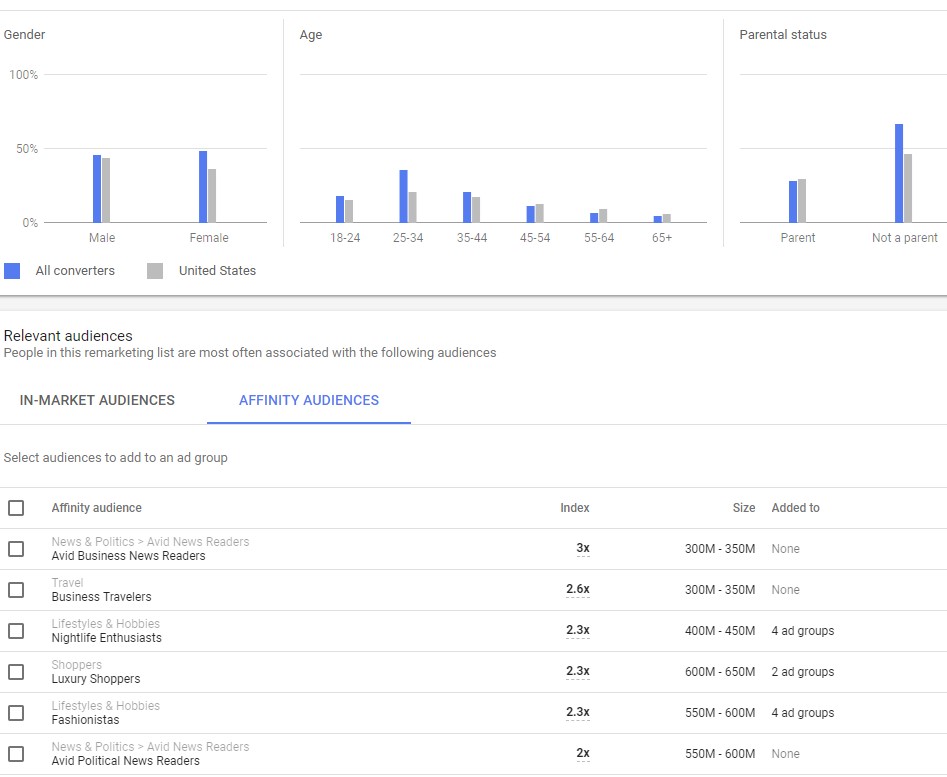Click the Avid Business News Readers name
This screenshot has height=777, width=947.
pyautogui.click(x=128, y=556)
